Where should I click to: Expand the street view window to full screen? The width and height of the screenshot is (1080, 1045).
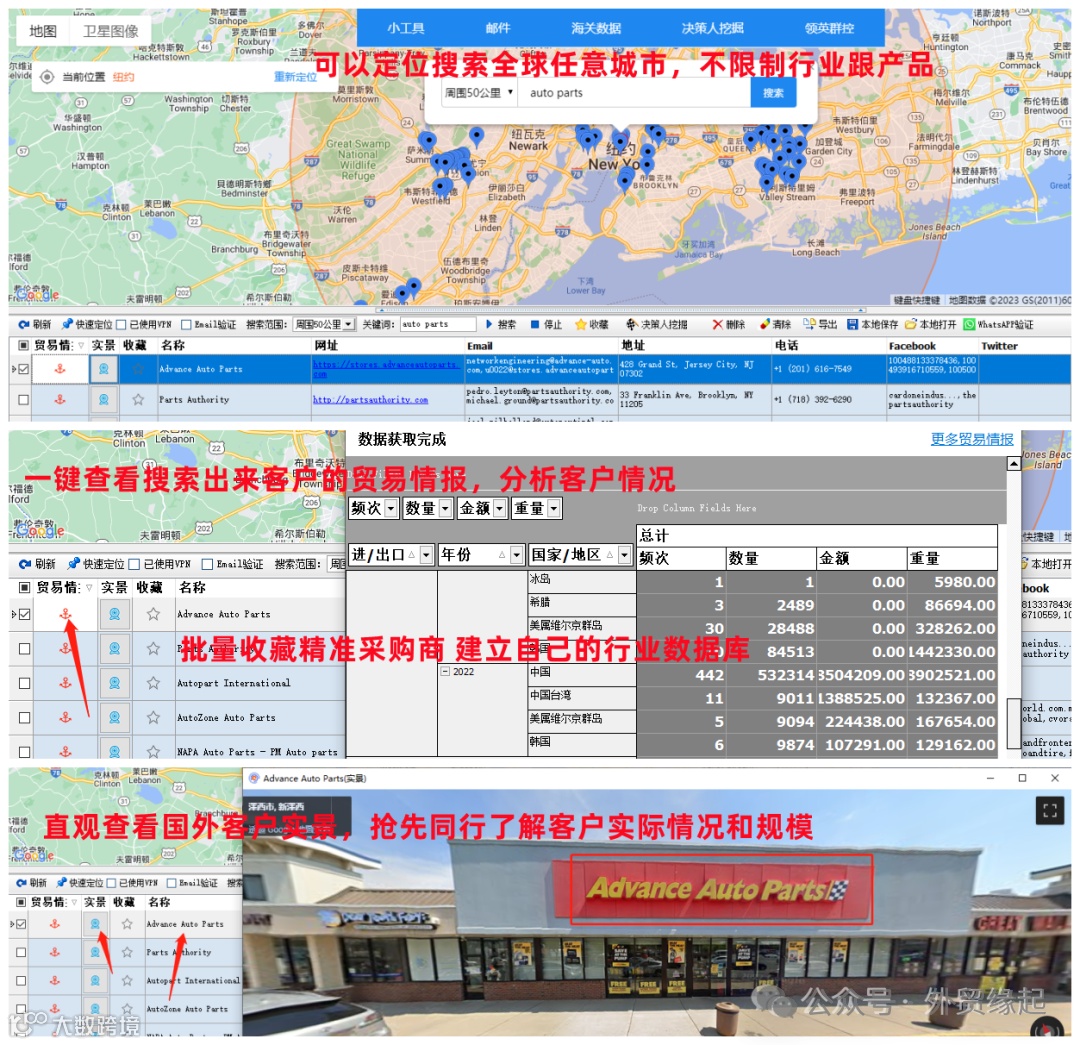tap(1050, 811)
